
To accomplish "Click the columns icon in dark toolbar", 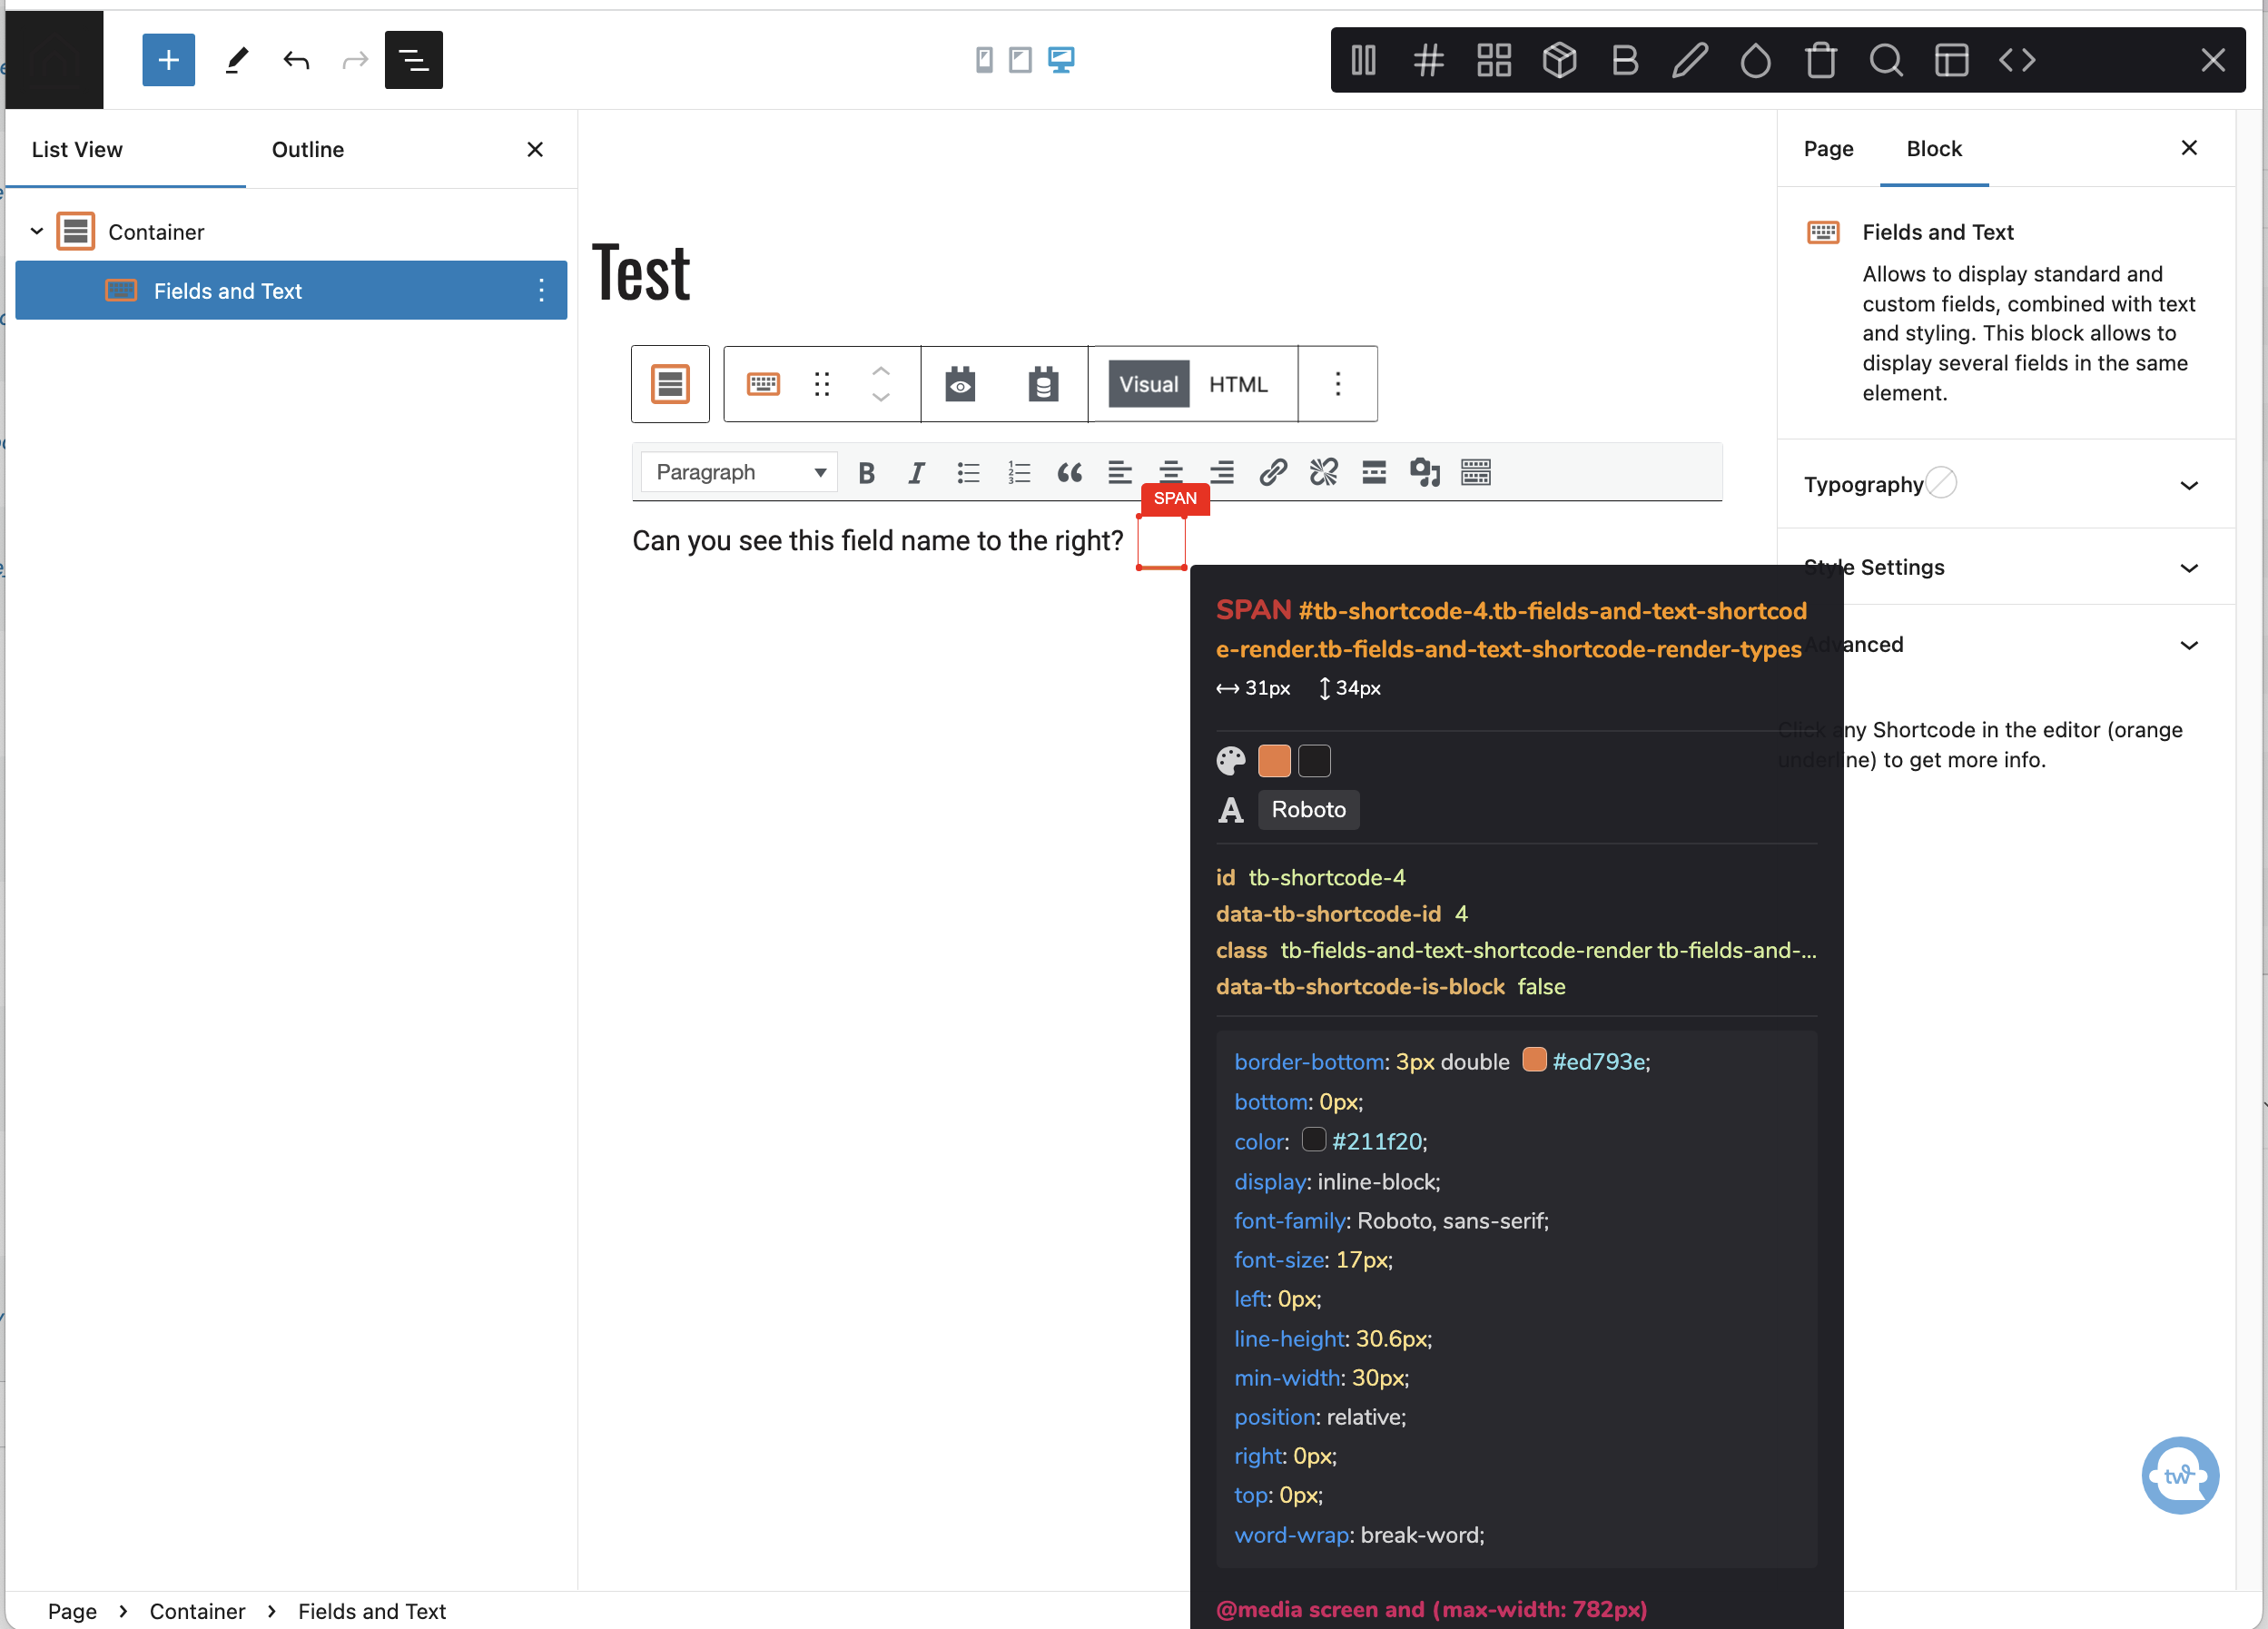I will click(x=1363, y=60).
